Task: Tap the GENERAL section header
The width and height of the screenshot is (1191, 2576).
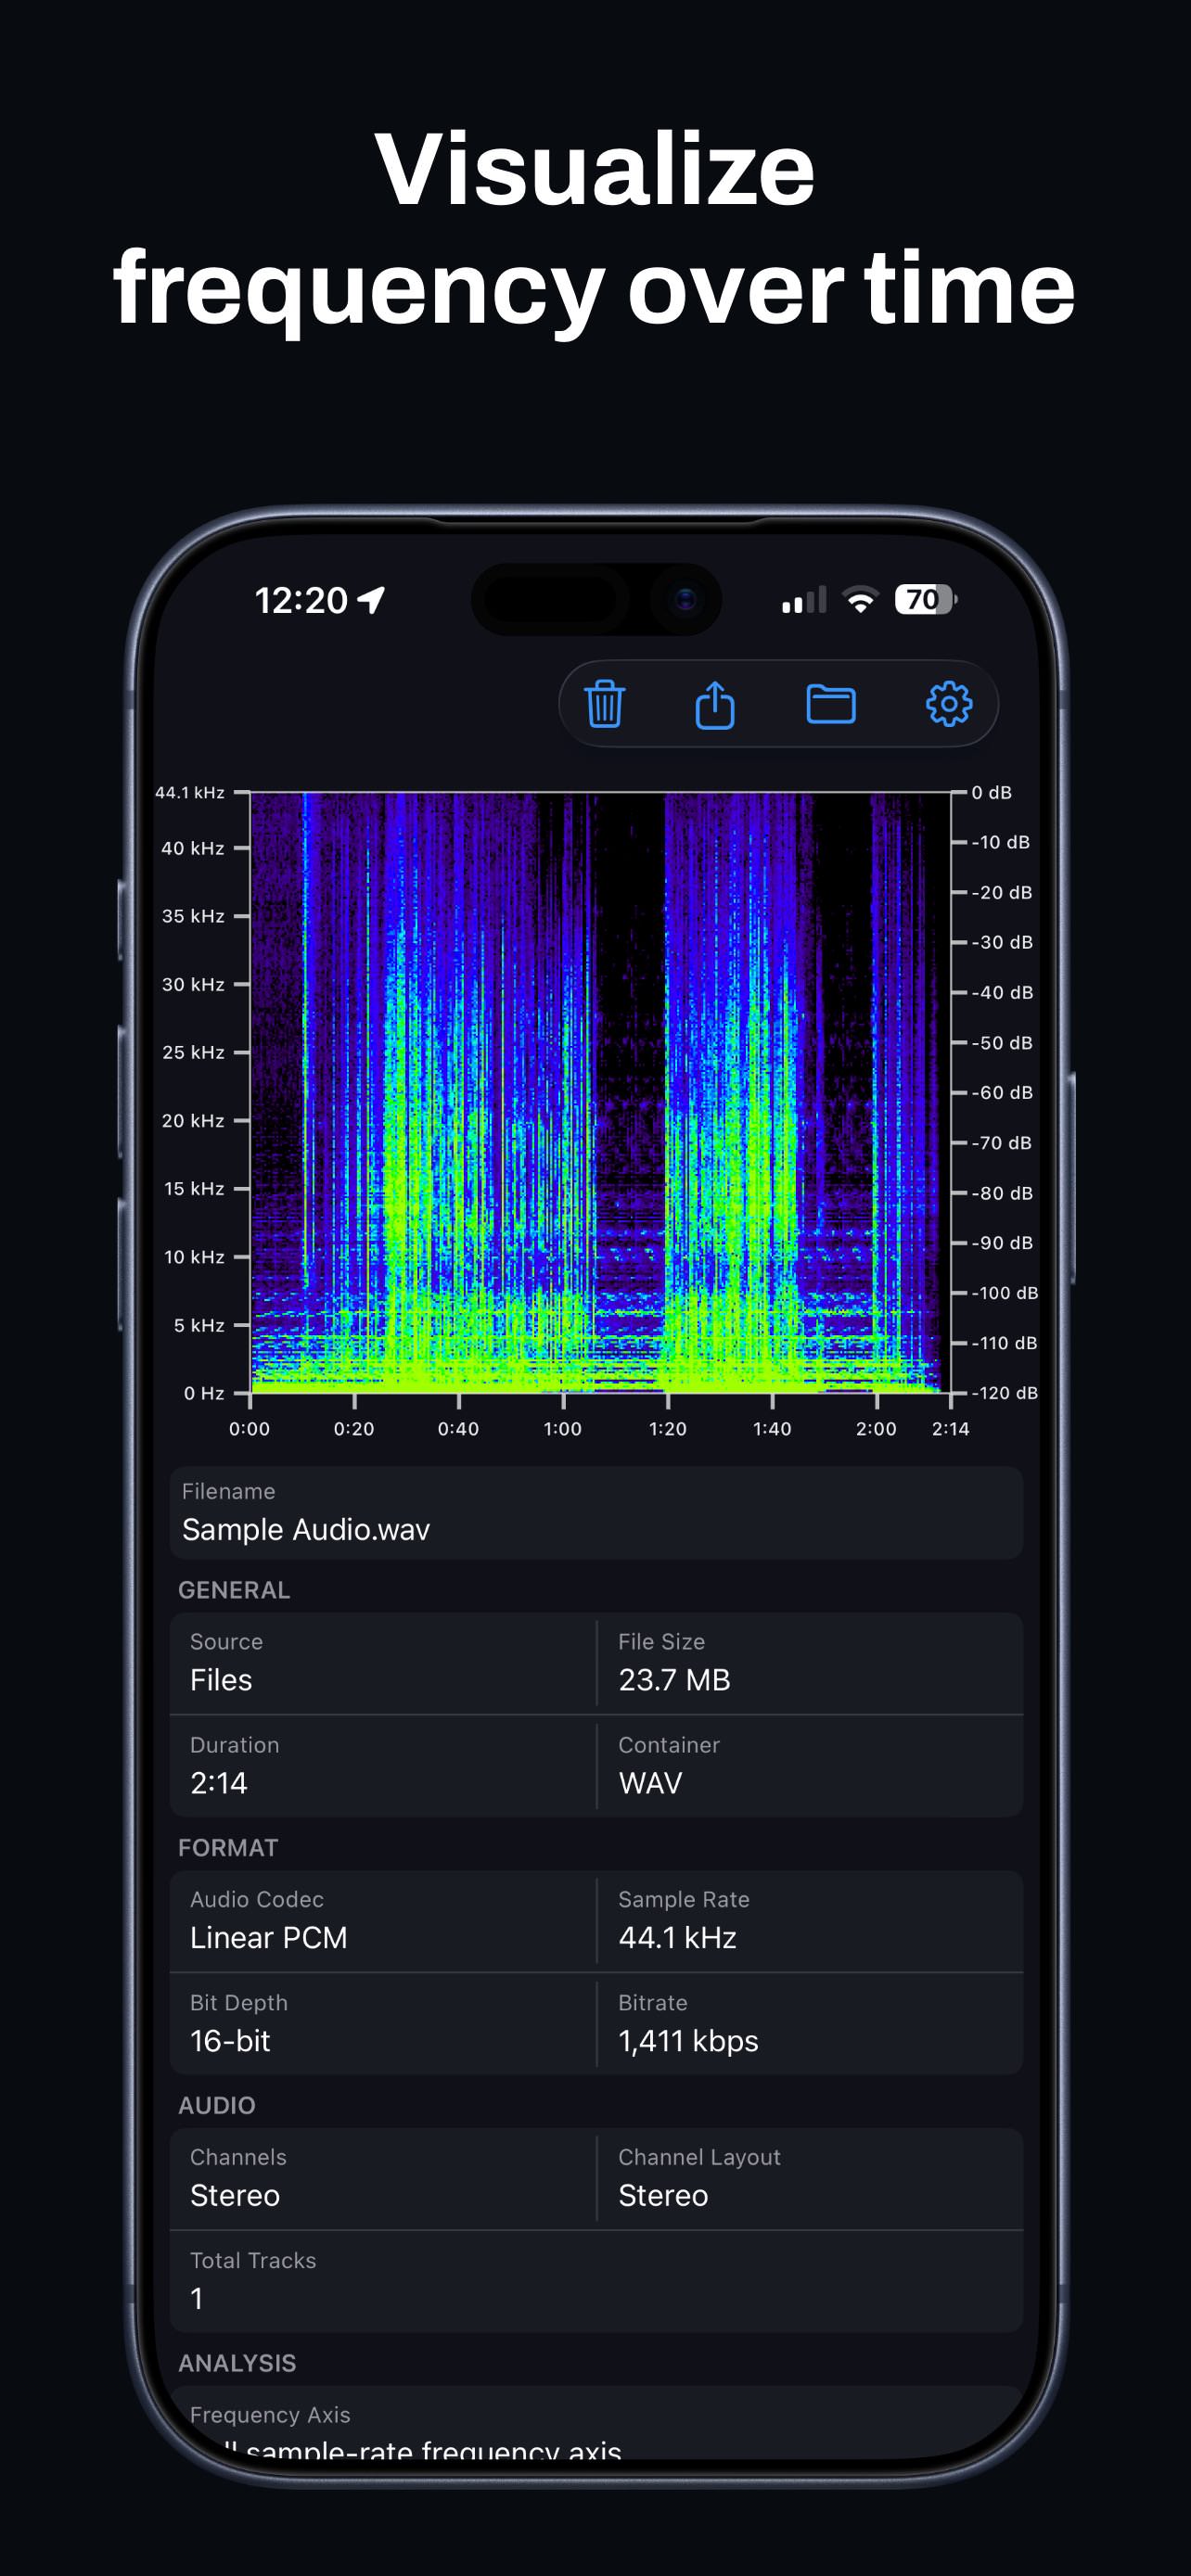Action: [234, 1590]
